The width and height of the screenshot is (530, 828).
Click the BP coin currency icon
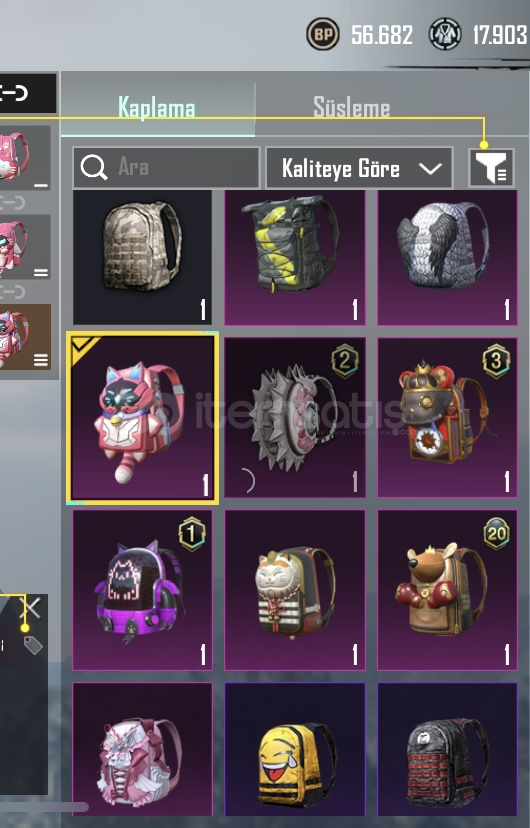pyautogui.click(x=323, y=35)
